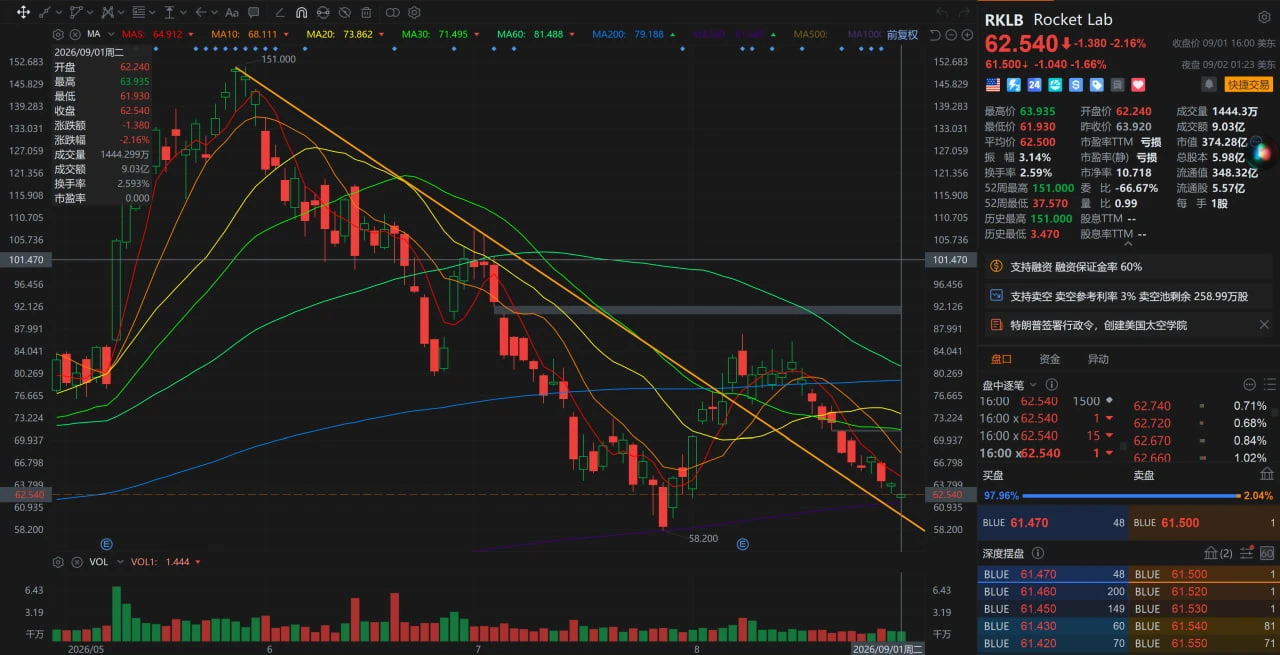This screenshot has width=1280, height=655.
Task: Toggle the magnet snap mode
Action: [301, 12]
